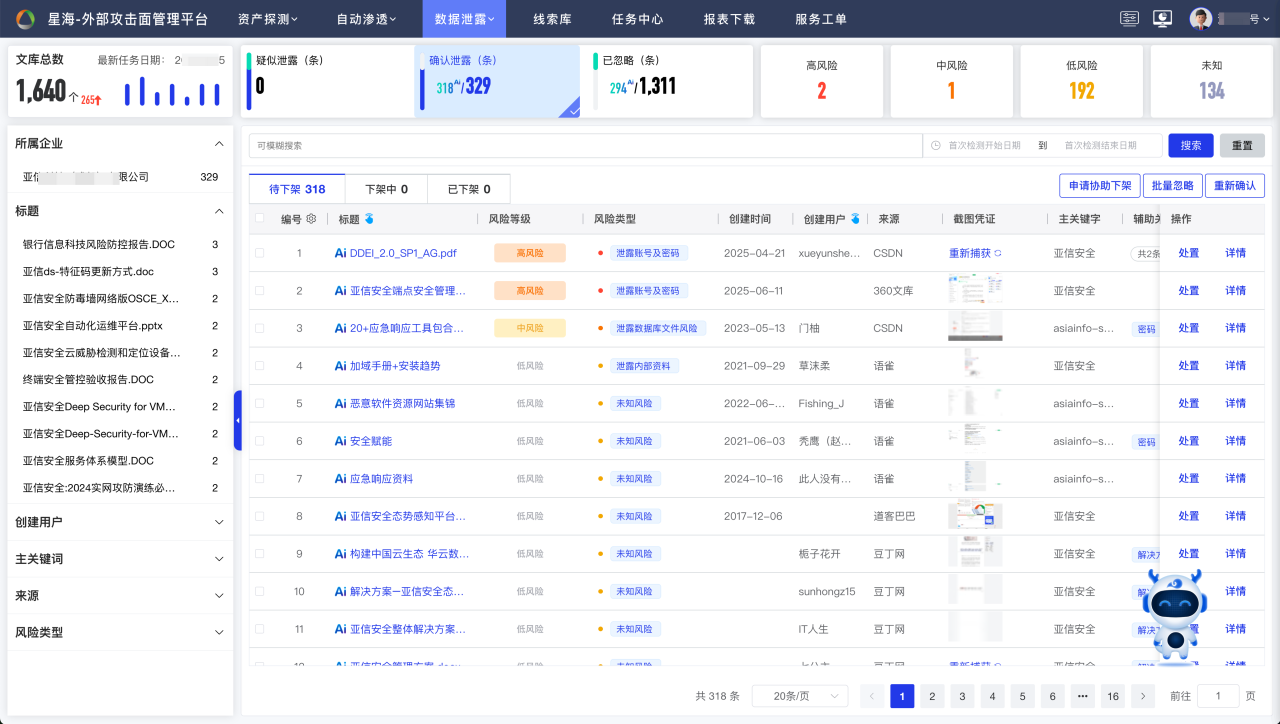Open the 20条/页 page size dropdown

pos(799,696)
